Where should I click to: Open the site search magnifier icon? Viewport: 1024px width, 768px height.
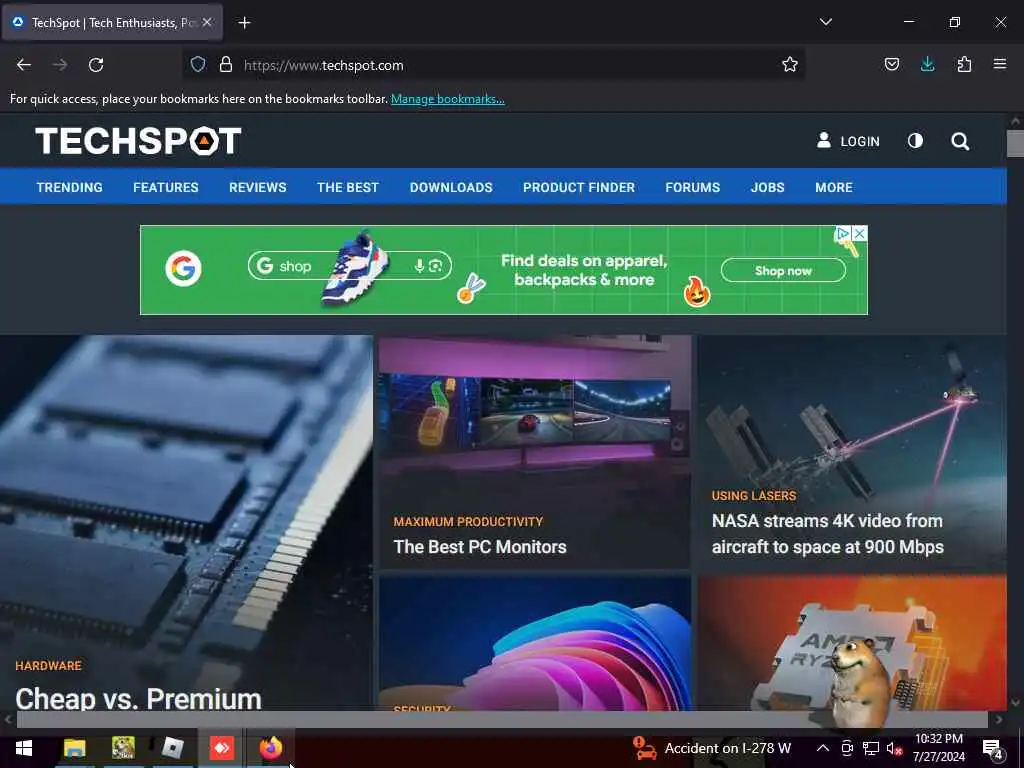click(x=959, y=142)
